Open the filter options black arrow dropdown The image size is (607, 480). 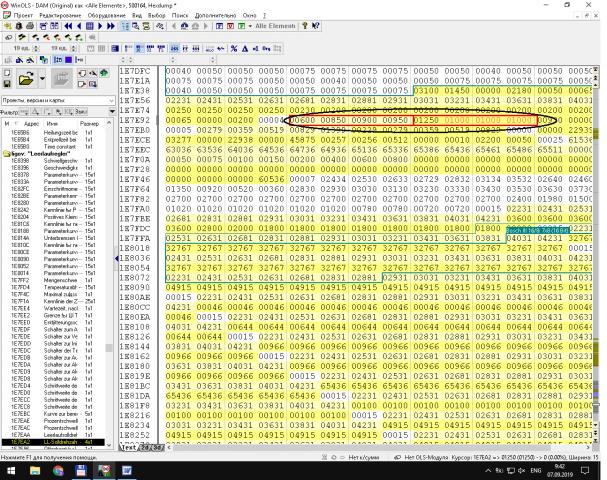tap(112, 112)
